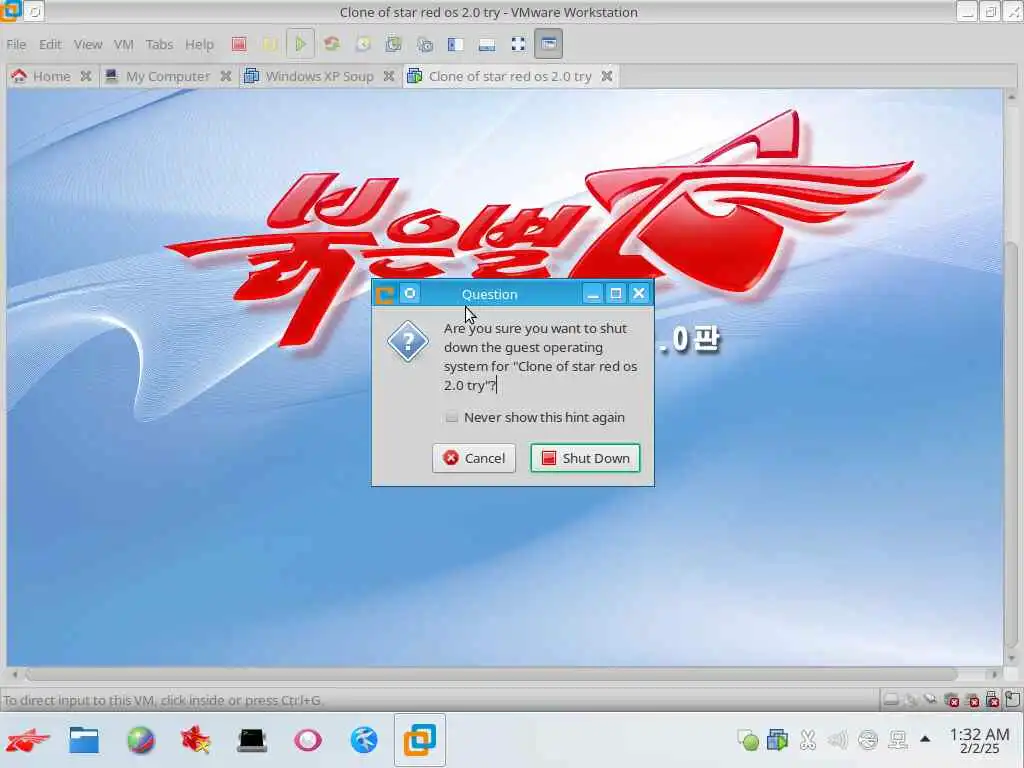Click Cancel in the Question dialog

473,458
